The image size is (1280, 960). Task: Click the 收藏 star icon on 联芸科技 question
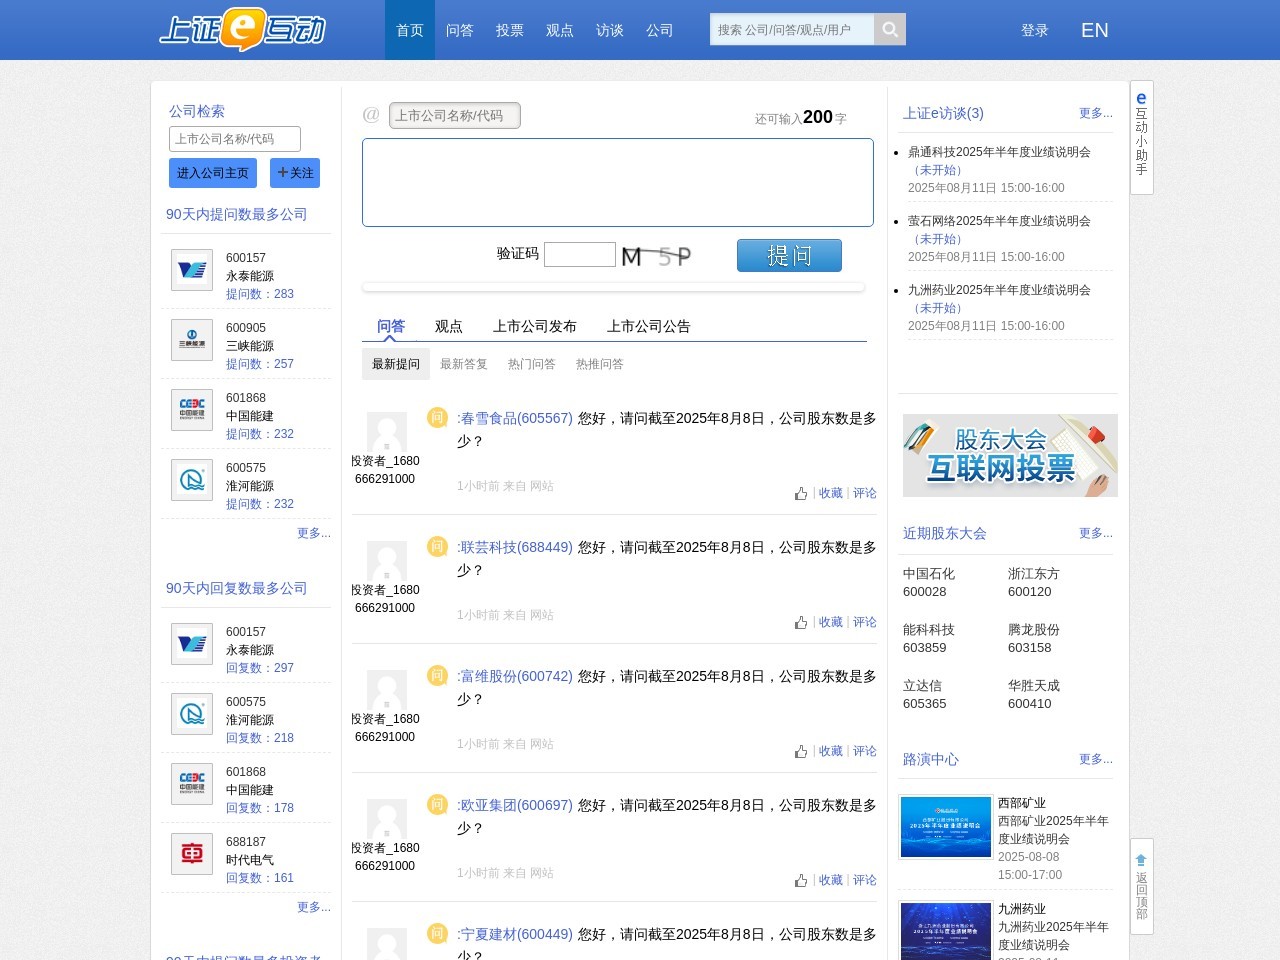(x=830, y=621)
